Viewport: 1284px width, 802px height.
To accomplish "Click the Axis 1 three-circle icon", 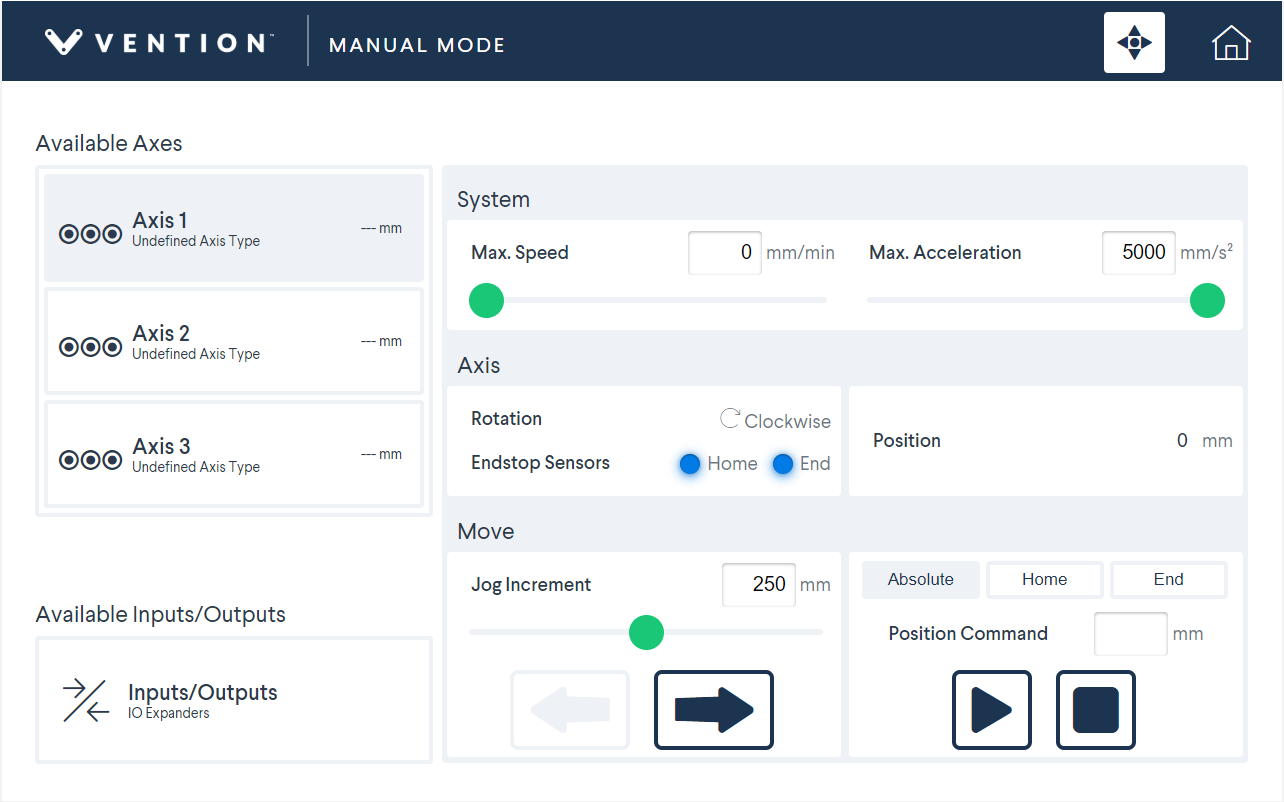I will (91, 234).
